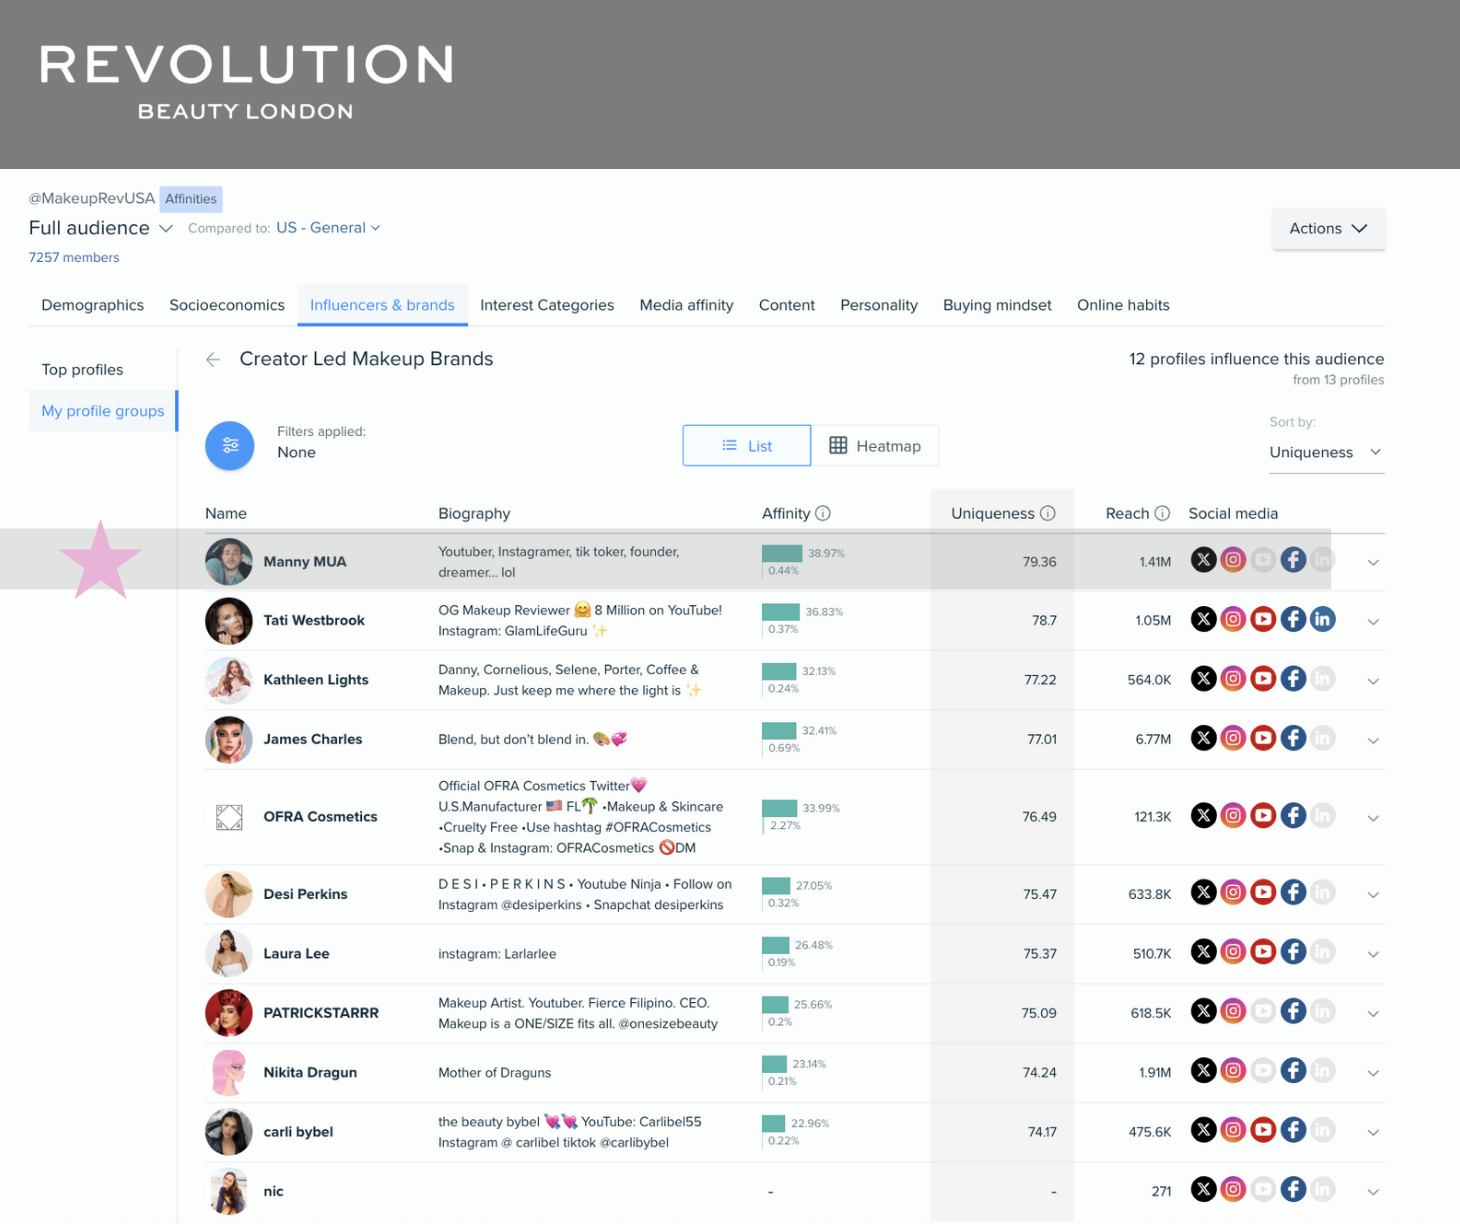The height and width of the screenshot is (1224, 1460).
Task: Expand the carli bybel row
Action: pos(1373,1132)
